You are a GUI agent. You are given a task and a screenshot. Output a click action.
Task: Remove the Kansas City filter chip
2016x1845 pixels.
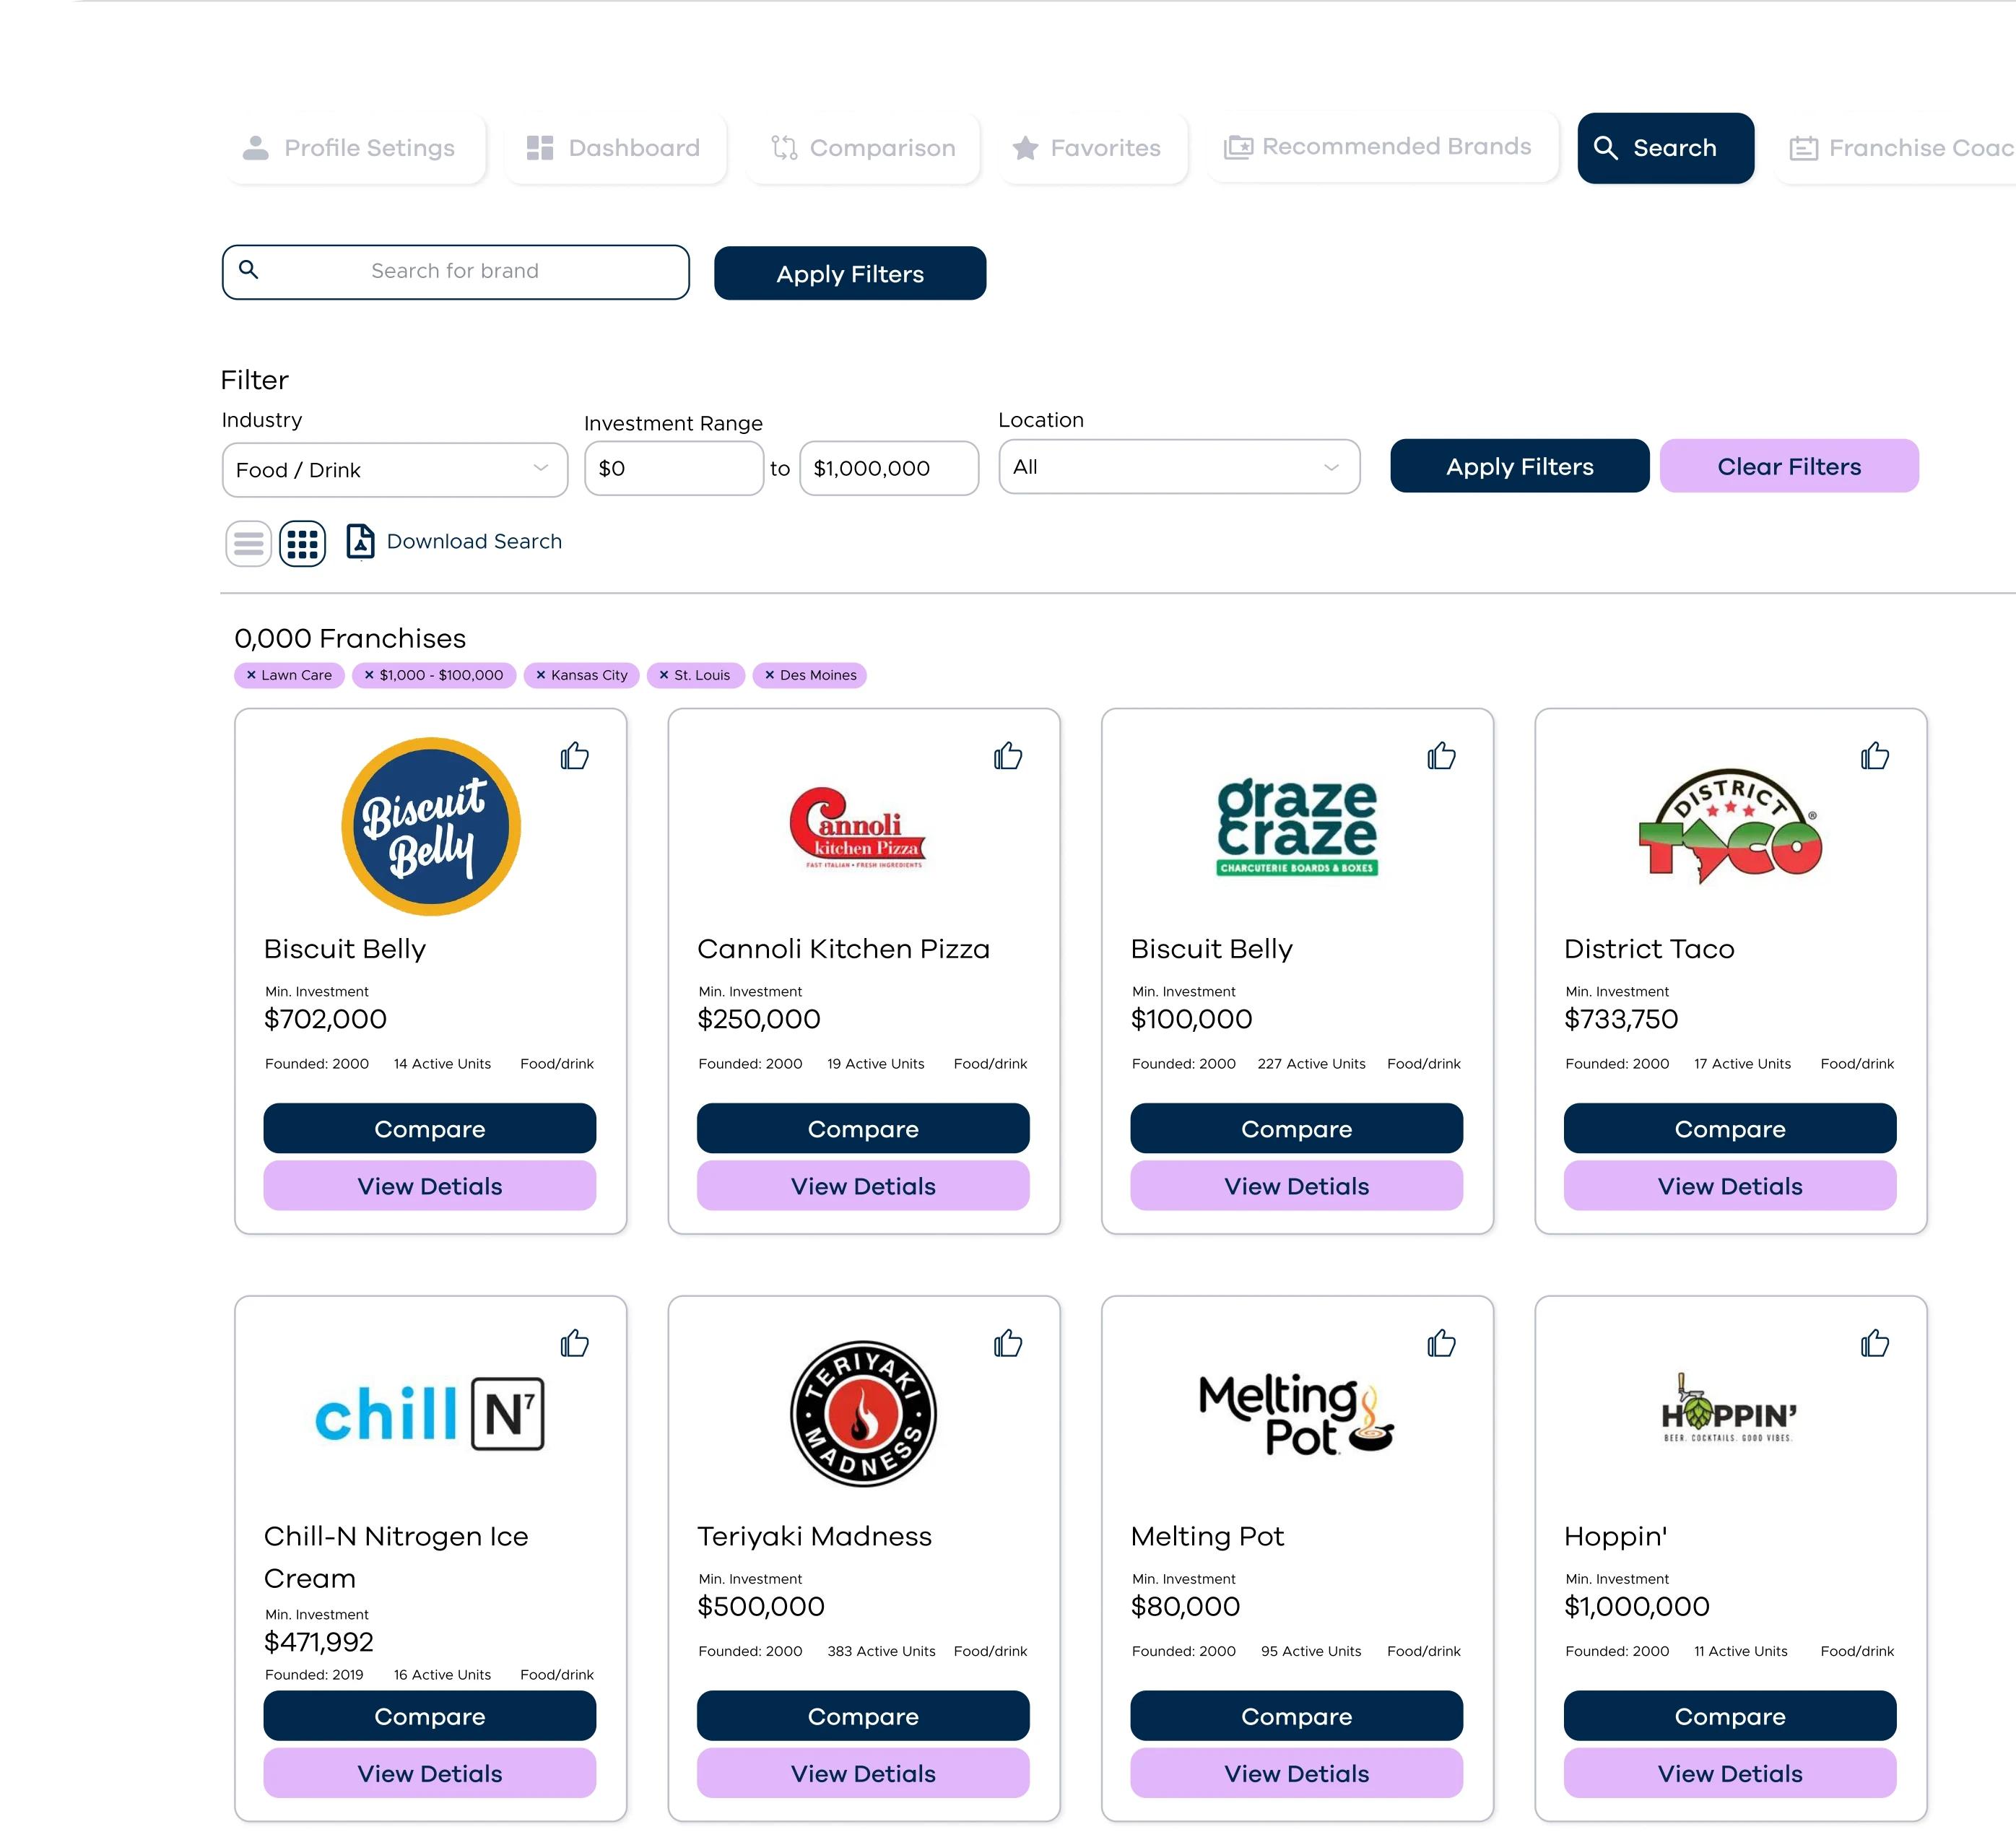click(x=541, y=675)
